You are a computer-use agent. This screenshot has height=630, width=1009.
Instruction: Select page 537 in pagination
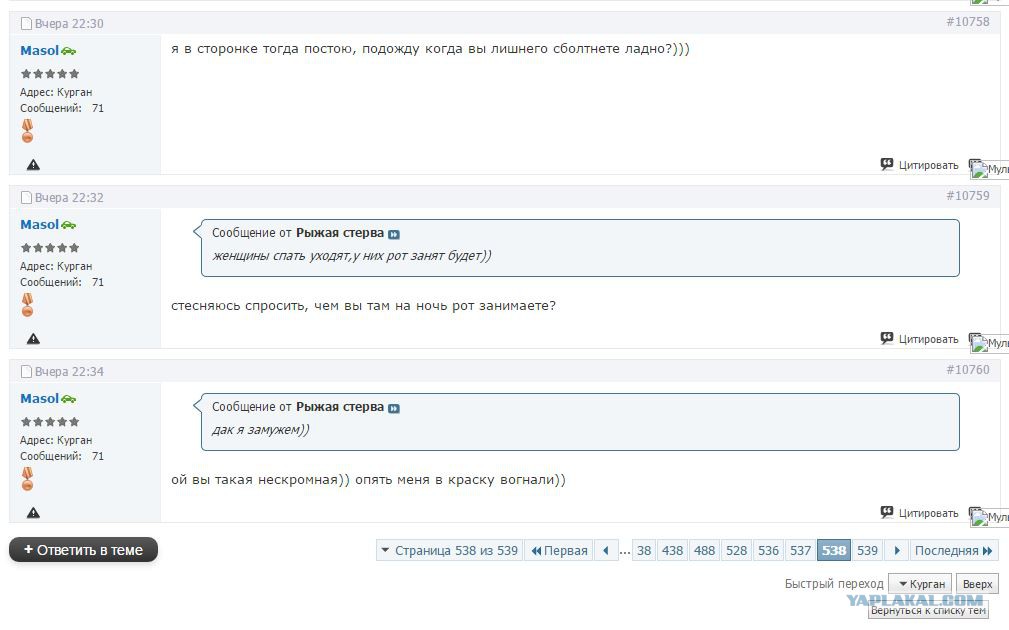(x=801, y=550)
